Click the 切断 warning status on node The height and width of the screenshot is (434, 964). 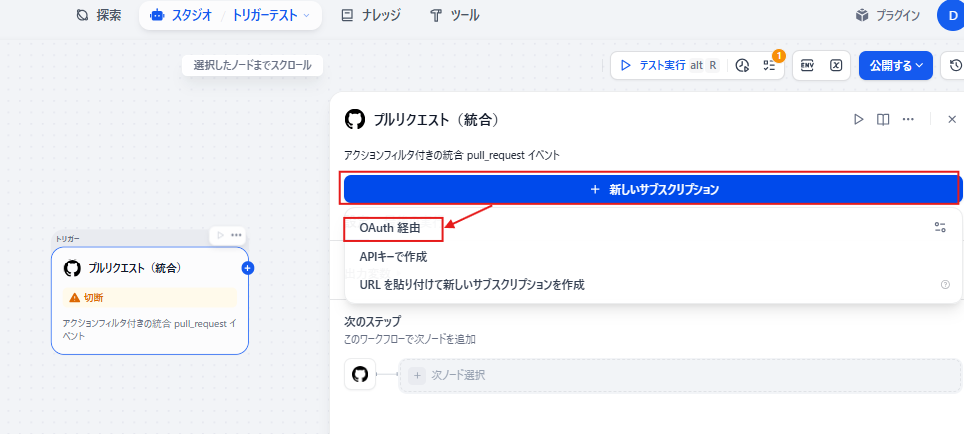pos(149,298)
